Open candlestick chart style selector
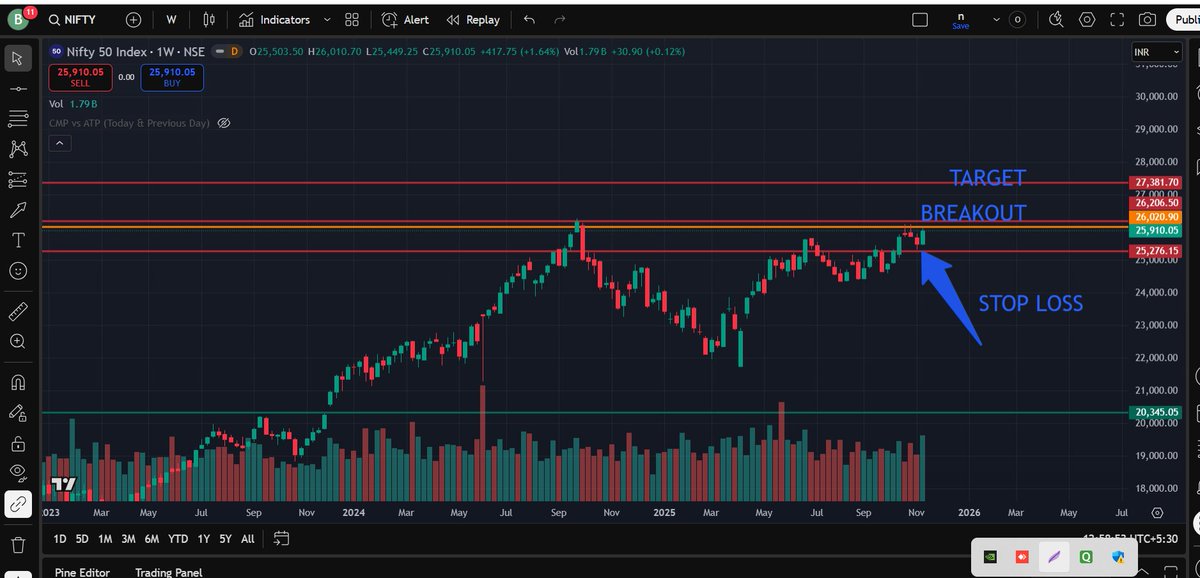This screenshot has width=1200, height=578. (208, 20)
